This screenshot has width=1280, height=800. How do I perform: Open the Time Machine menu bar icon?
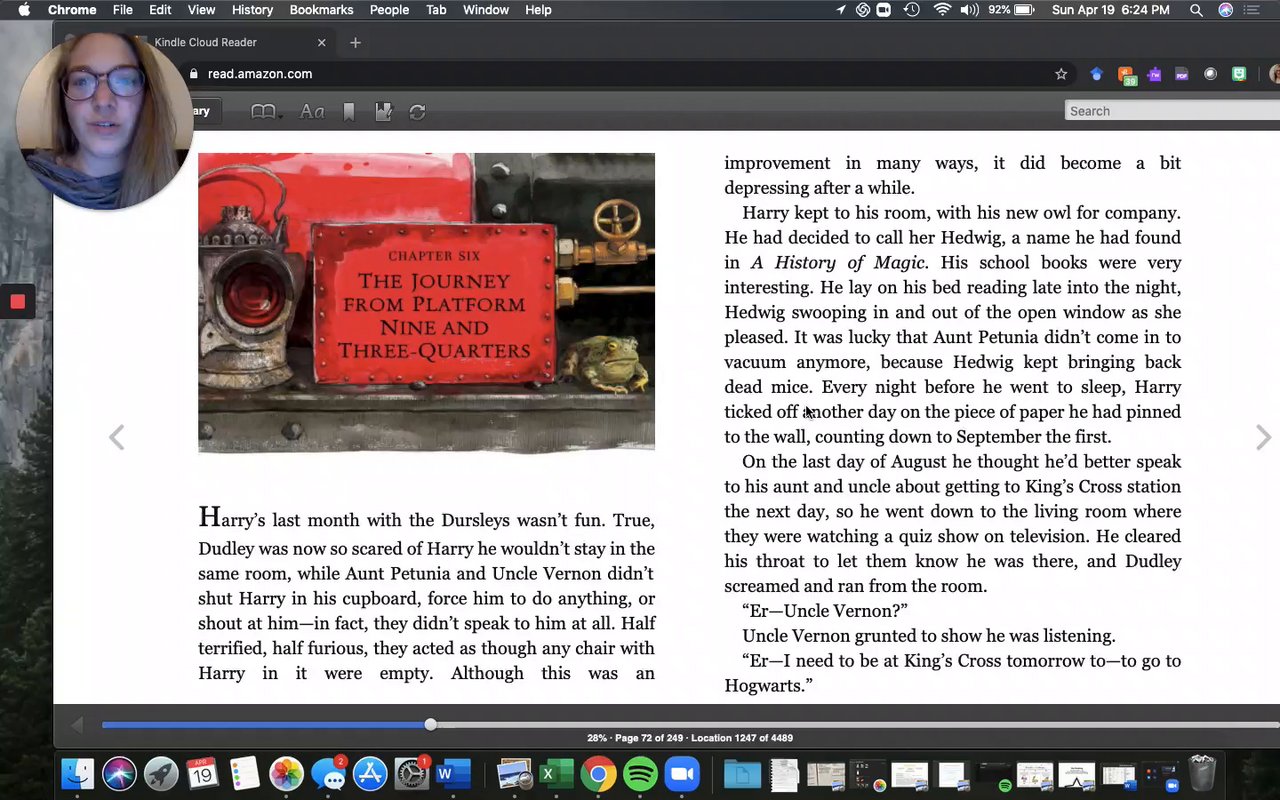click(911, 10)
